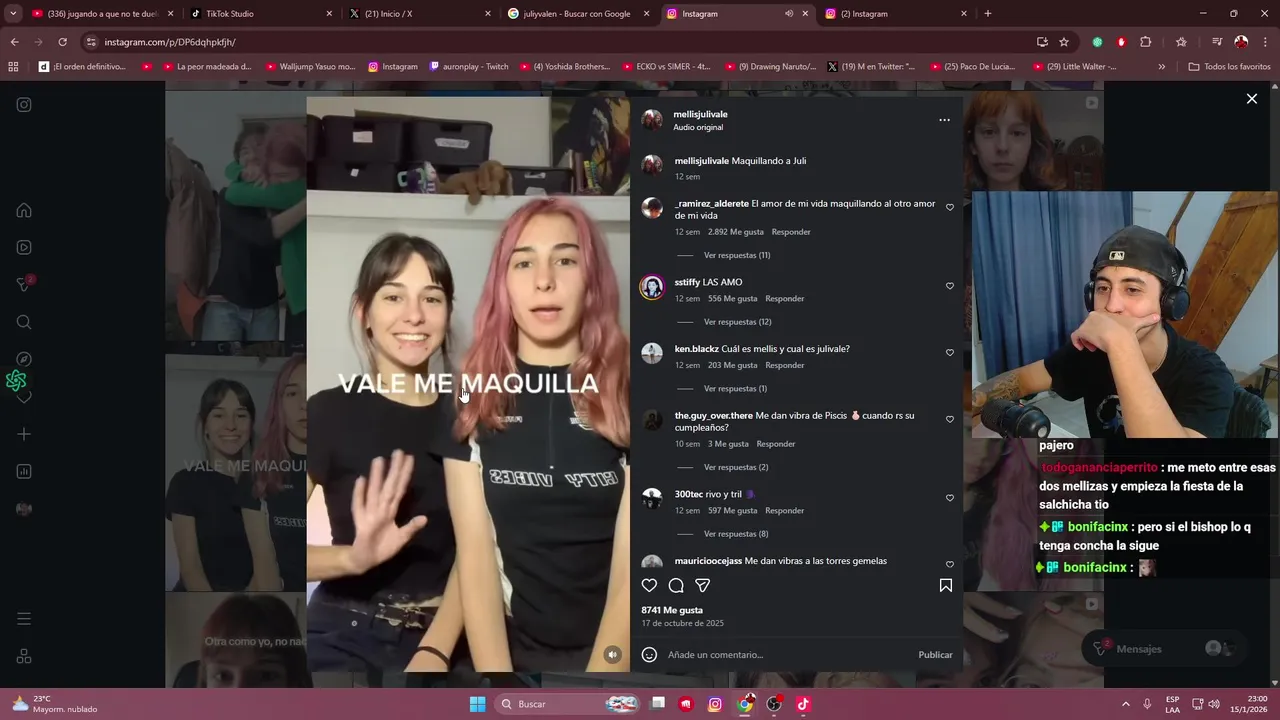Like the 300tec comment
The image size is (1280, 720).
pos(950,498)
